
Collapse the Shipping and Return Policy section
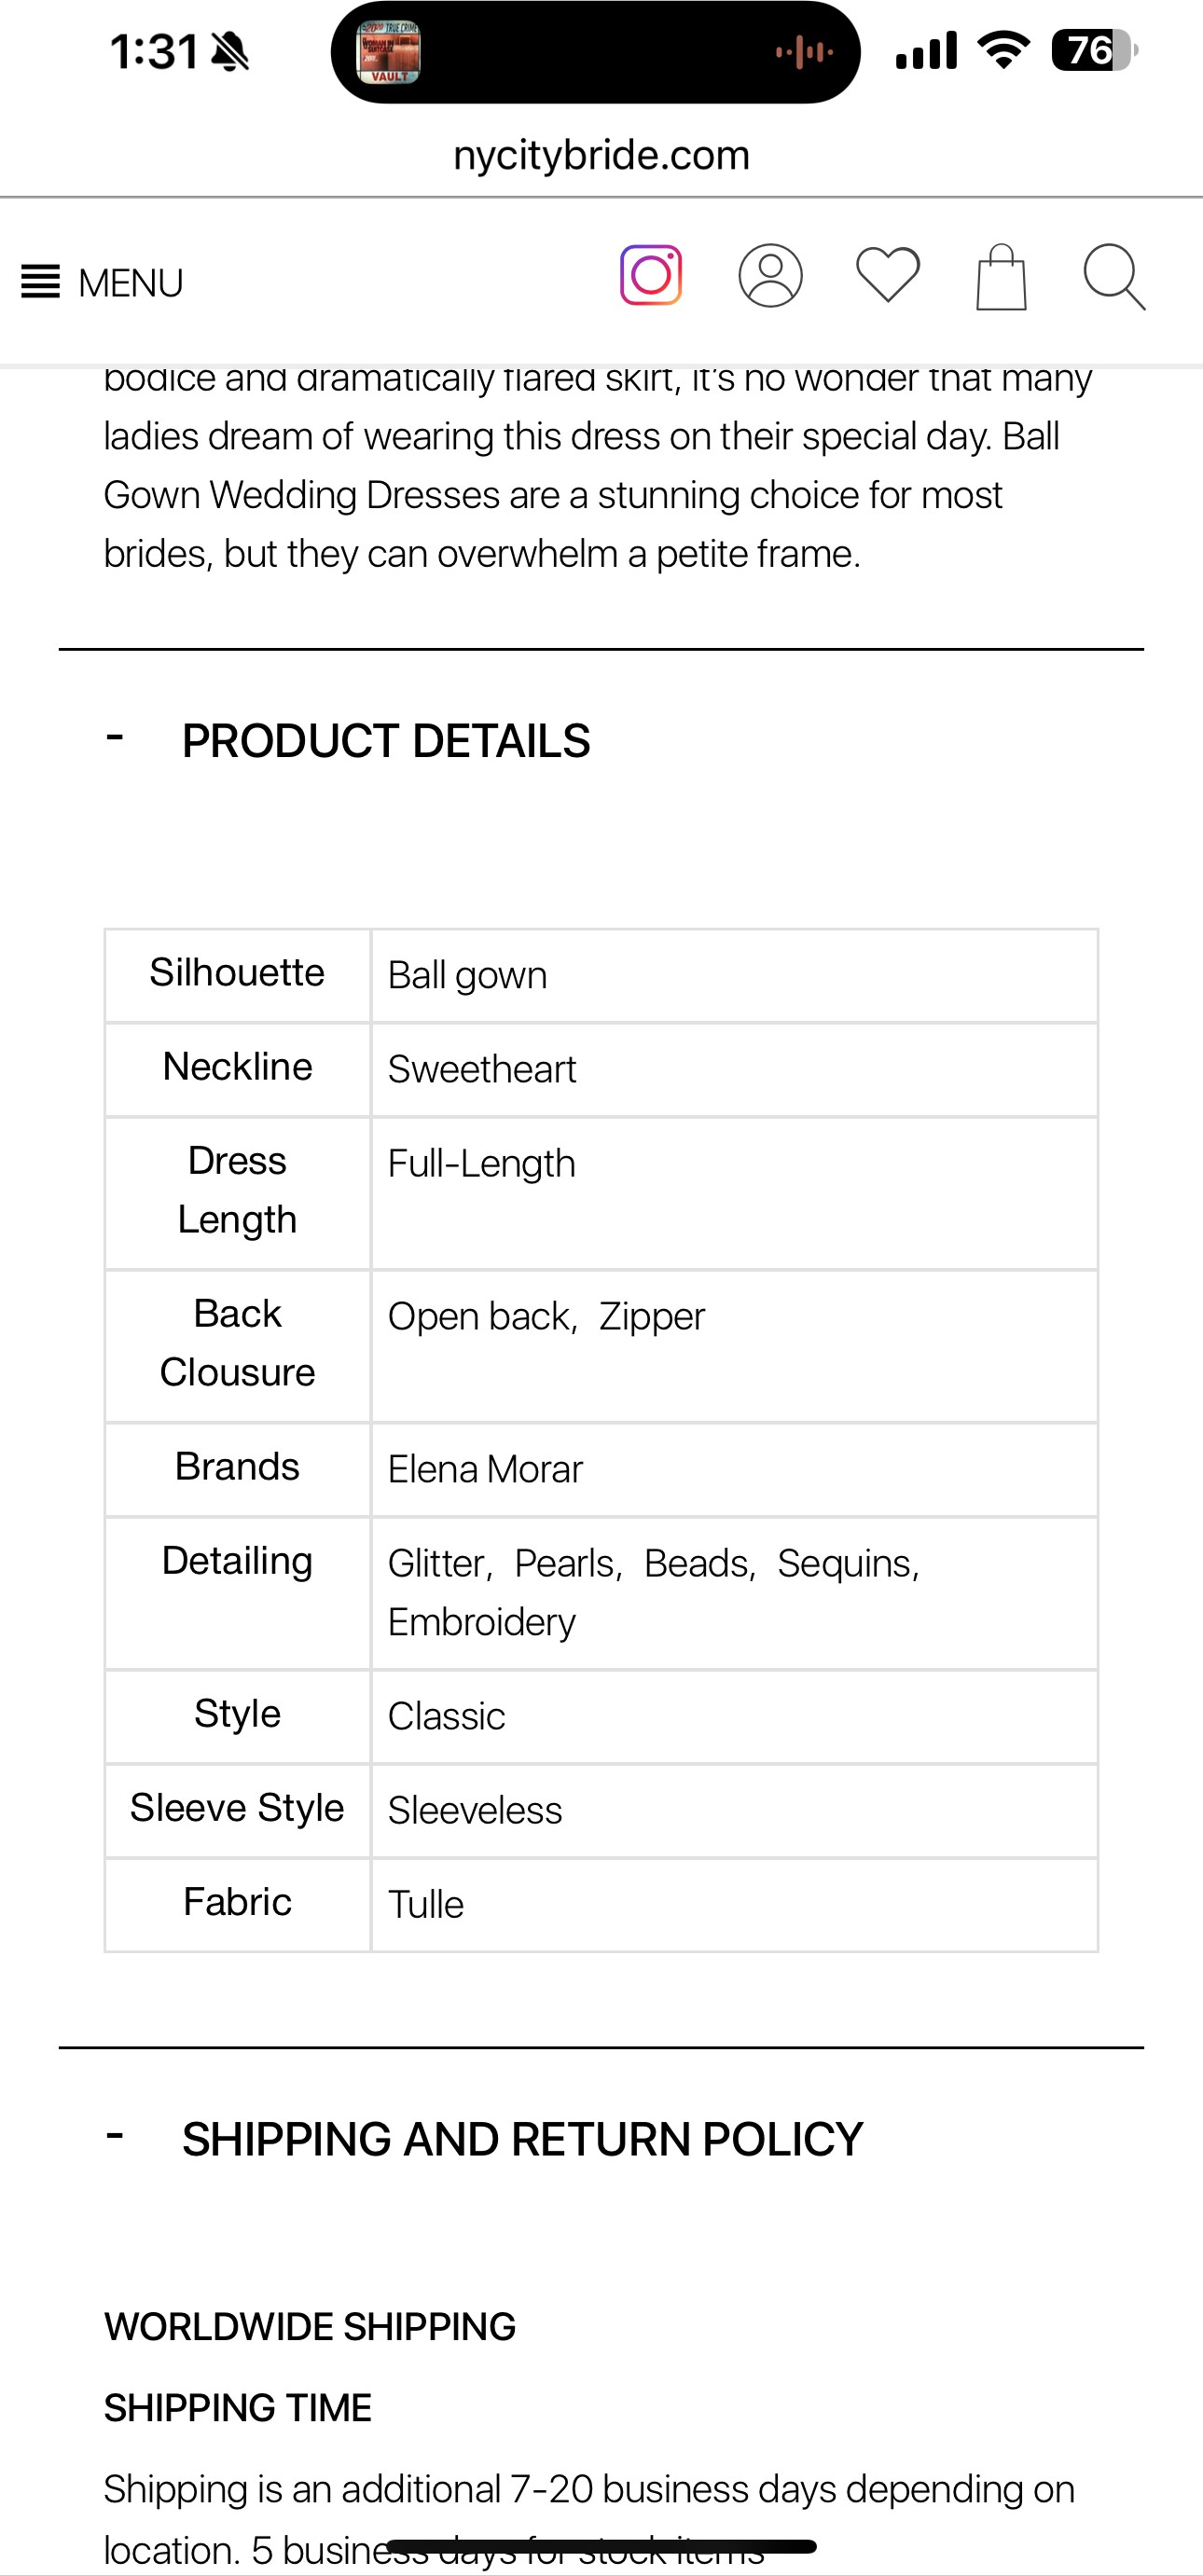(115, 2136)
